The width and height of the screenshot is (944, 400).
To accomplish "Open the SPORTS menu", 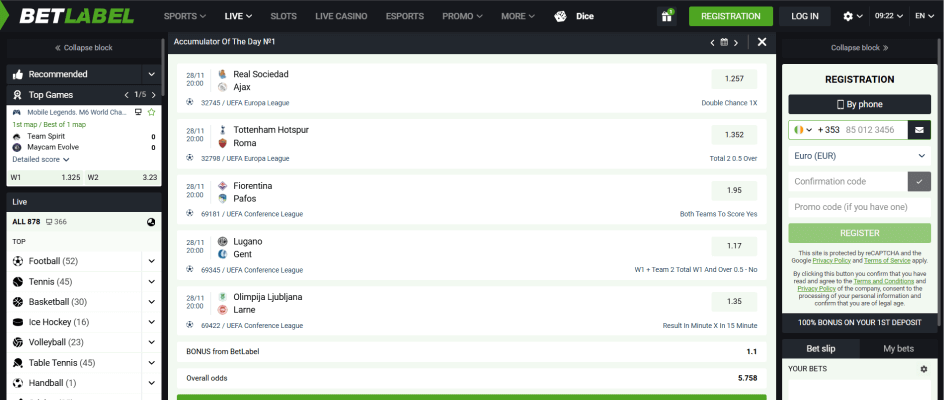I will click(x=185, y=16).
